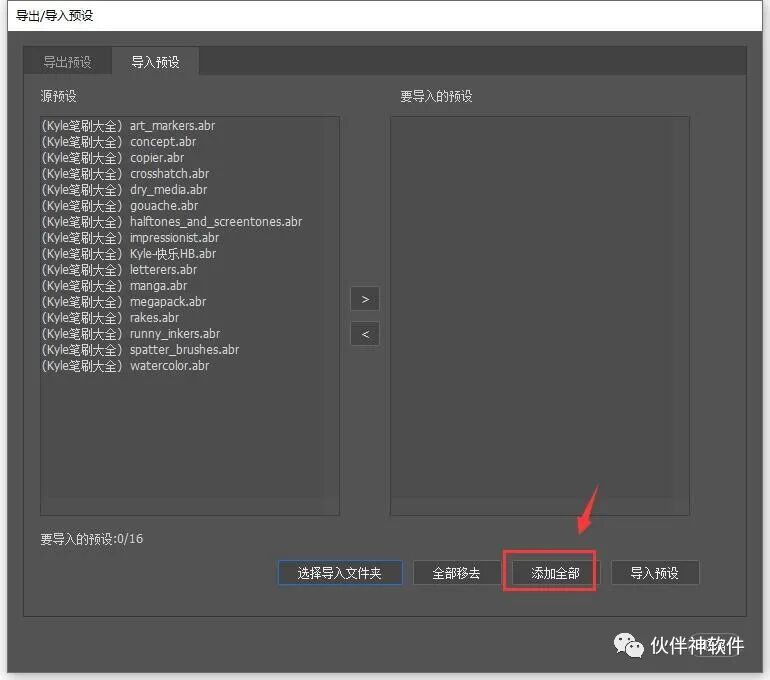Select art_markers.abr in source presets
770x680 pixels.
[128, 126]
